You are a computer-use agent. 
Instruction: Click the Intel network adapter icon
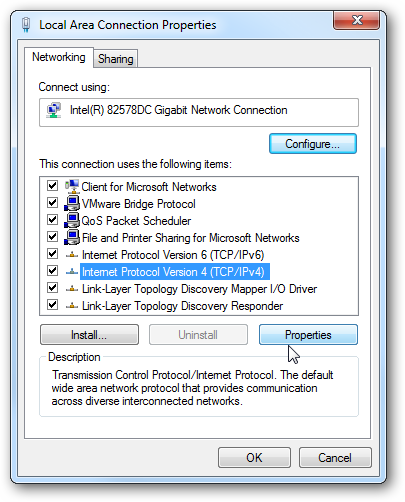54,110
